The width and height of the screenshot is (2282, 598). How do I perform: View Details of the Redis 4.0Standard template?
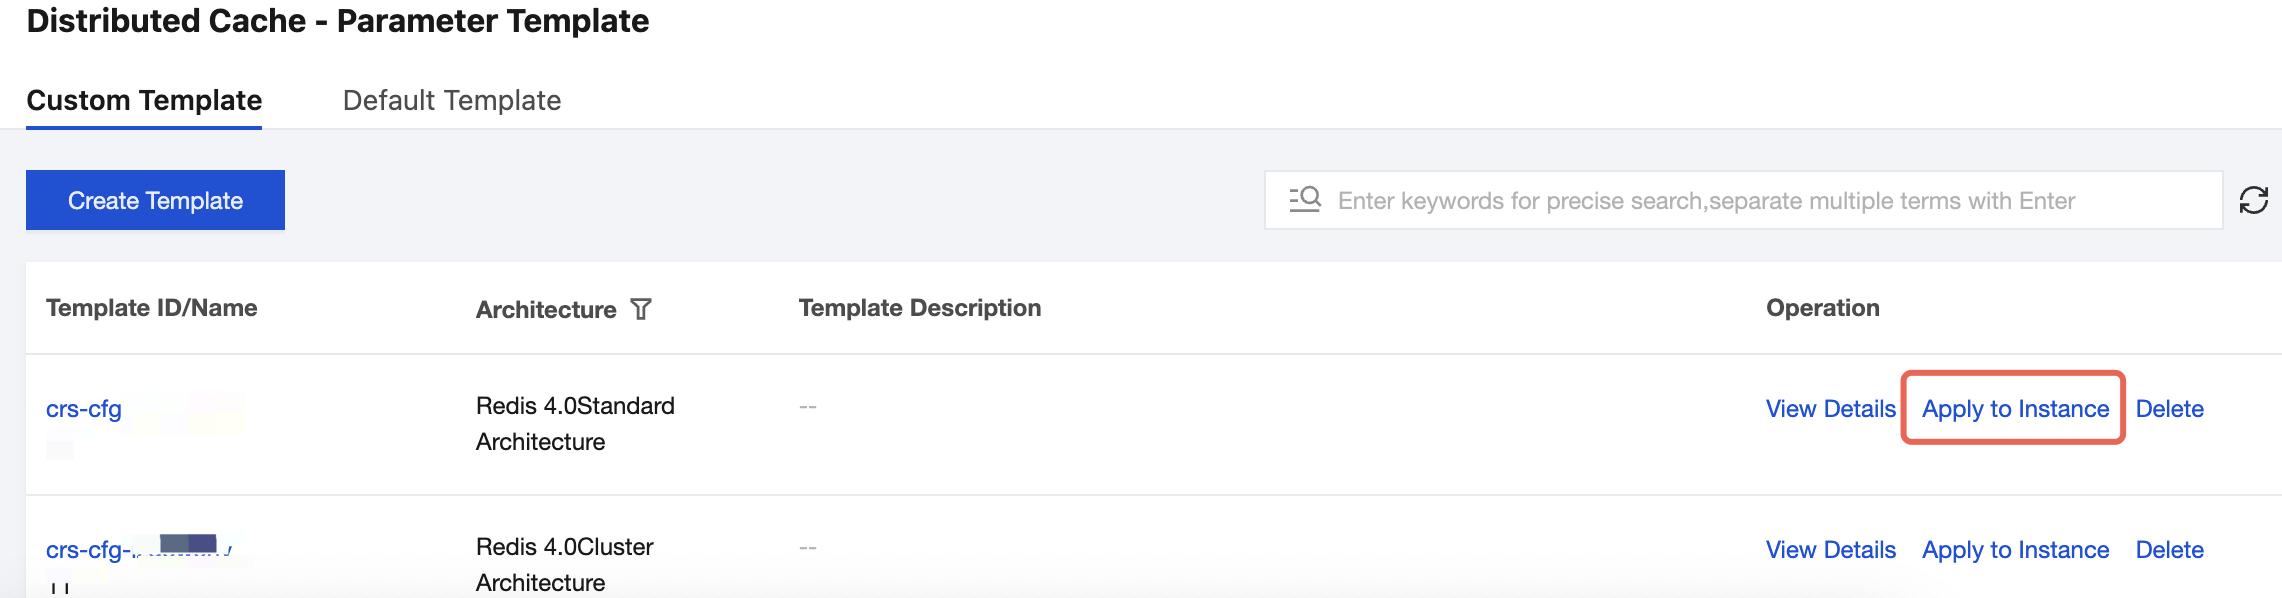(x=1830, y=409)
